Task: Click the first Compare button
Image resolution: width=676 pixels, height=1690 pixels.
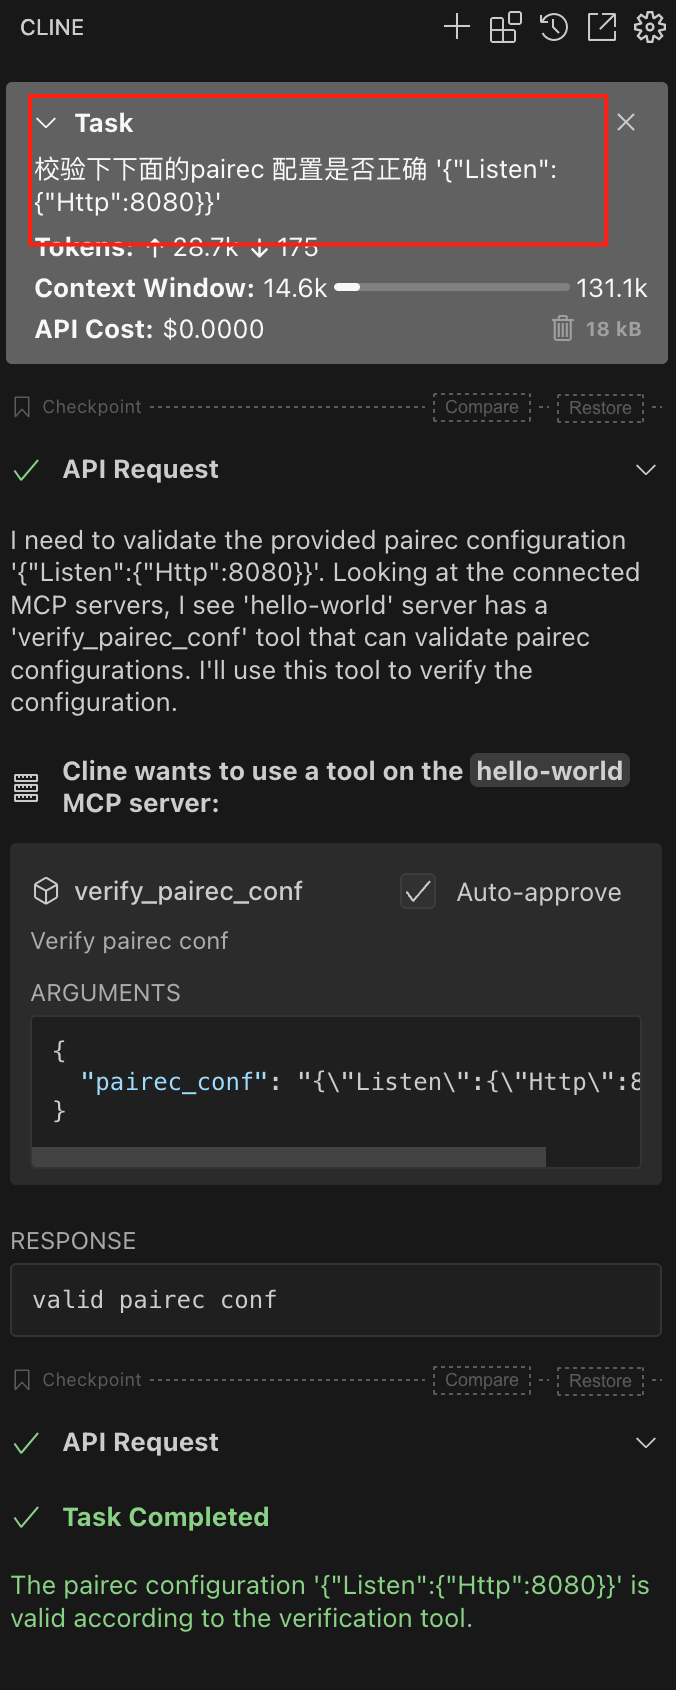Action: coord(482,407)
